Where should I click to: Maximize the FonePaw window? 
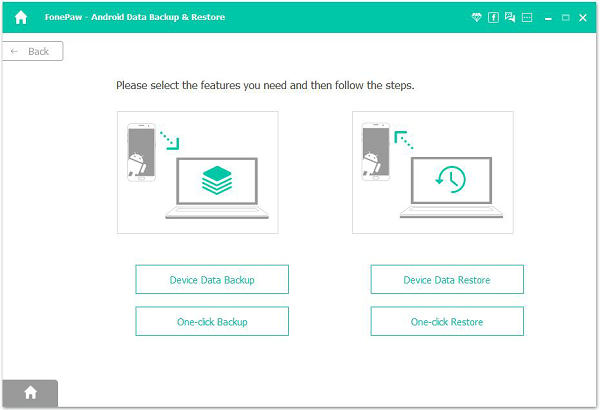[565, 18]
